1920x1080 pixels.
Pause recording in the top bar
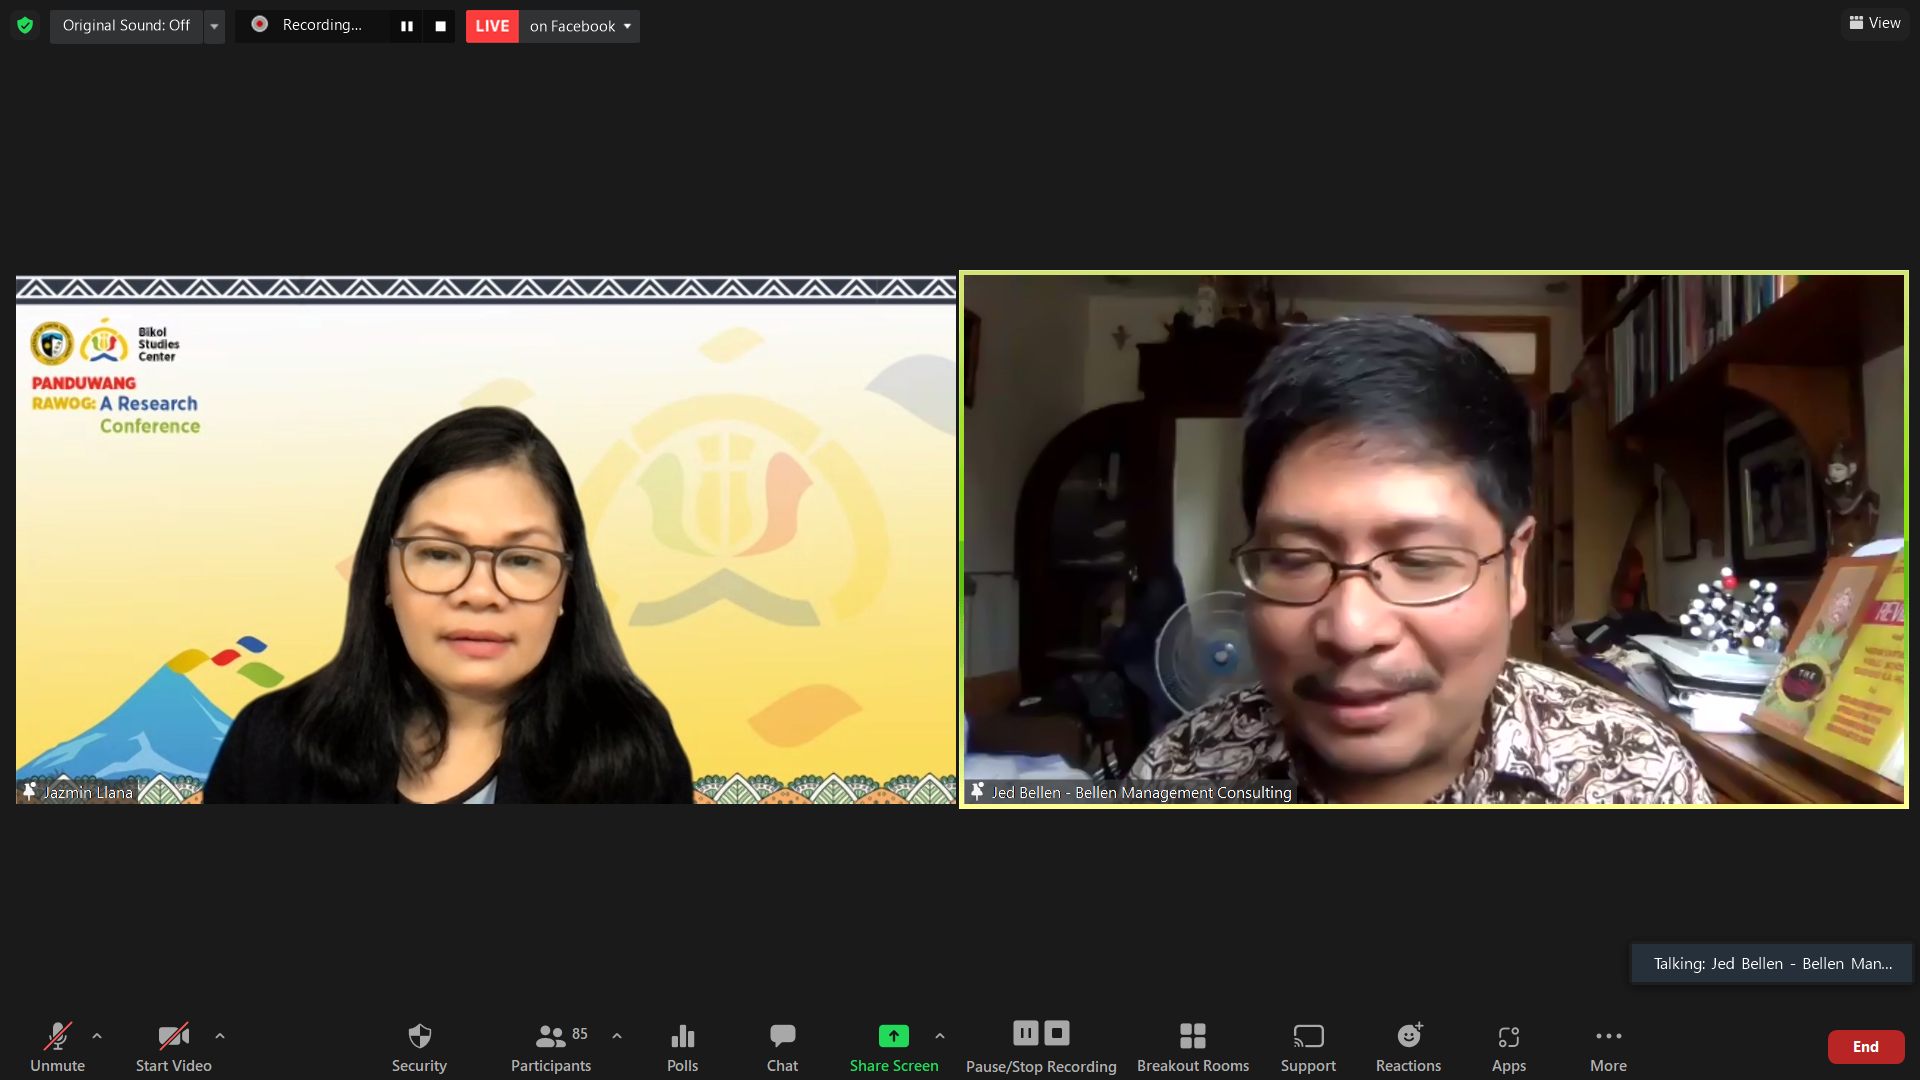tap(406, 26)
